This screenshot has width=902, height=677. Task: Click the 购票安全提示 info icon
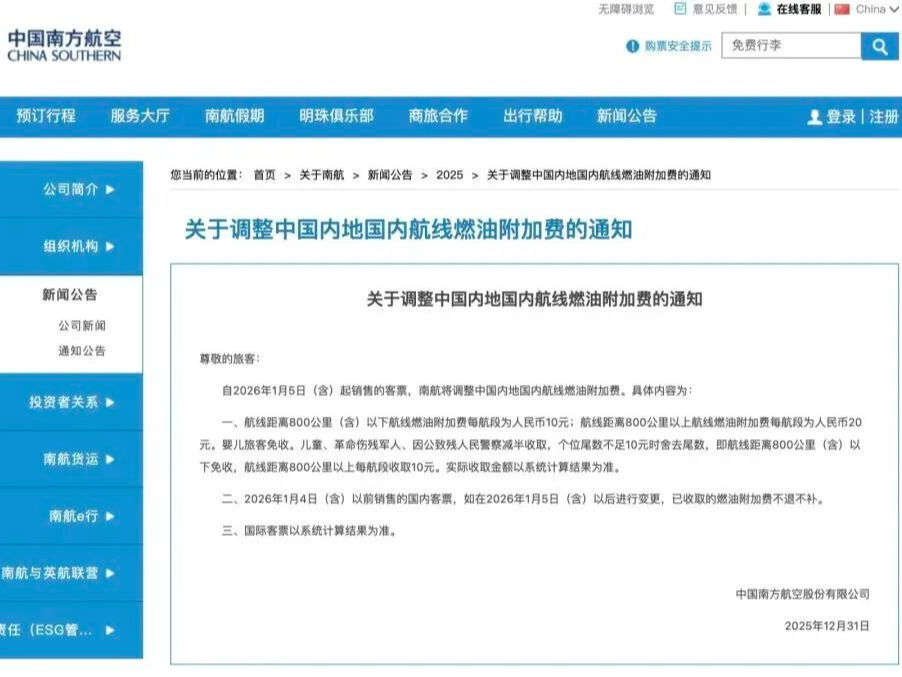[632, 46]
